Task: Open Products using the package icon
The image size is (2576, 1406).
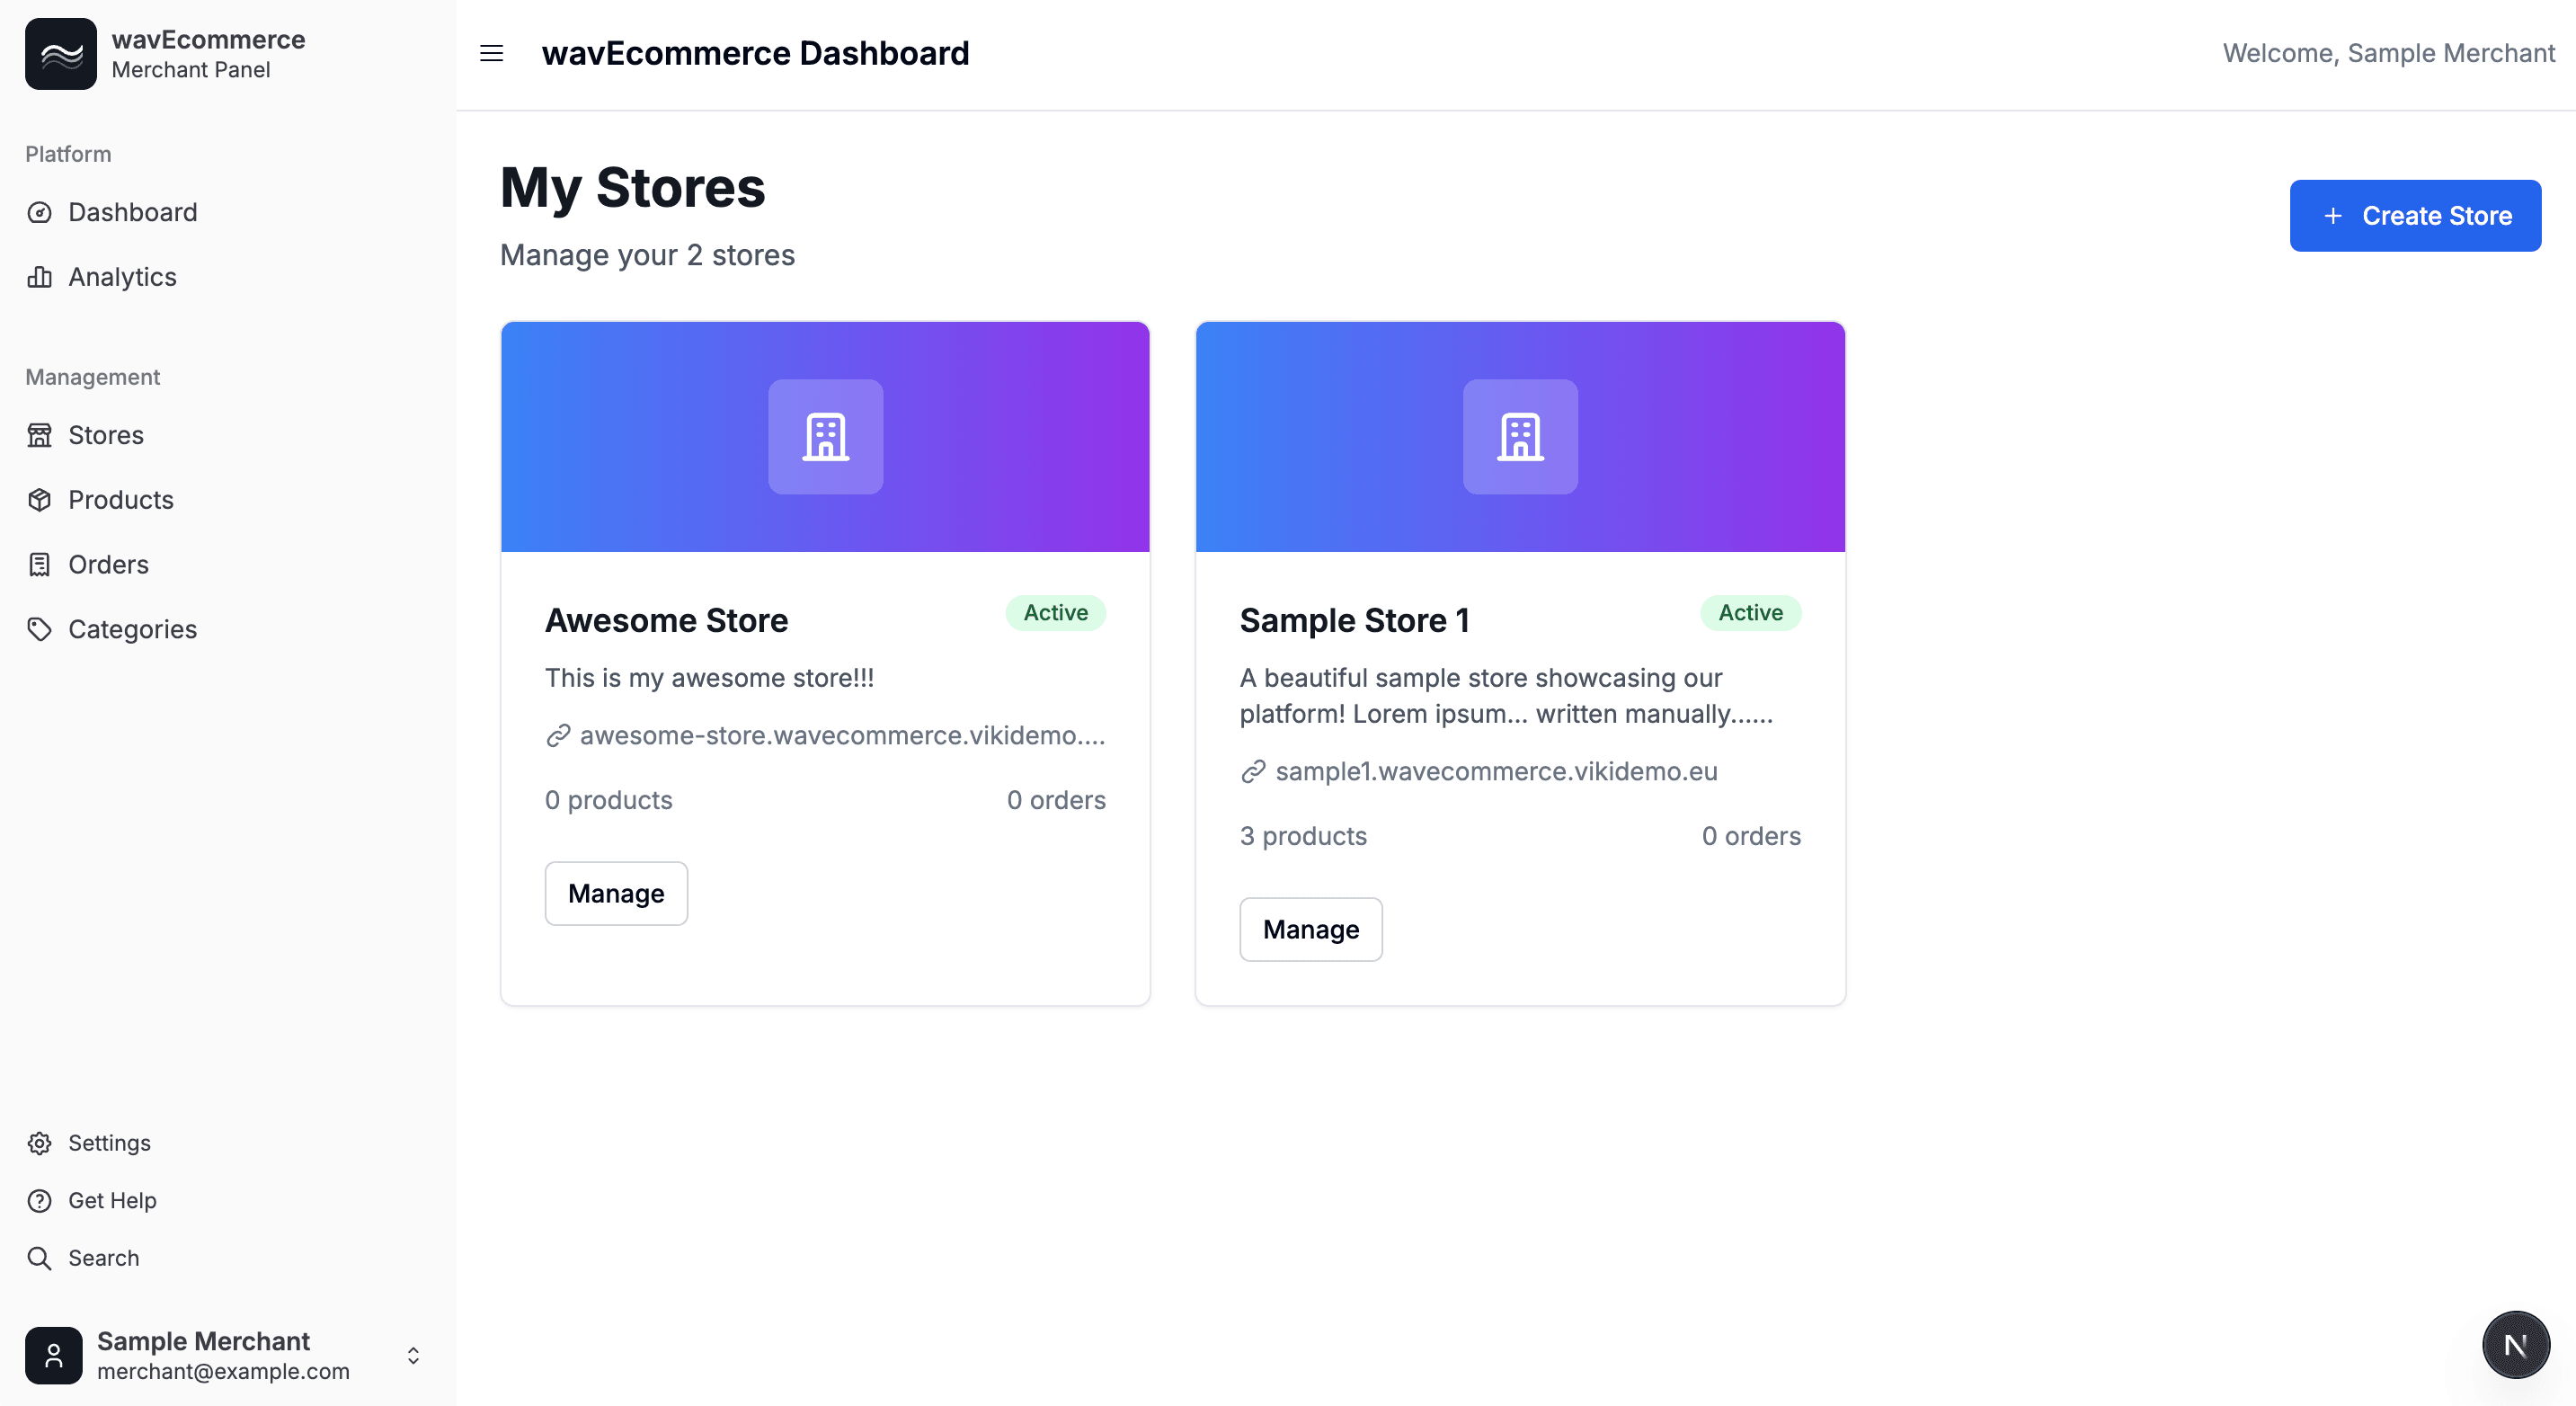Action: pyautogui.click(x=40, y=499)
